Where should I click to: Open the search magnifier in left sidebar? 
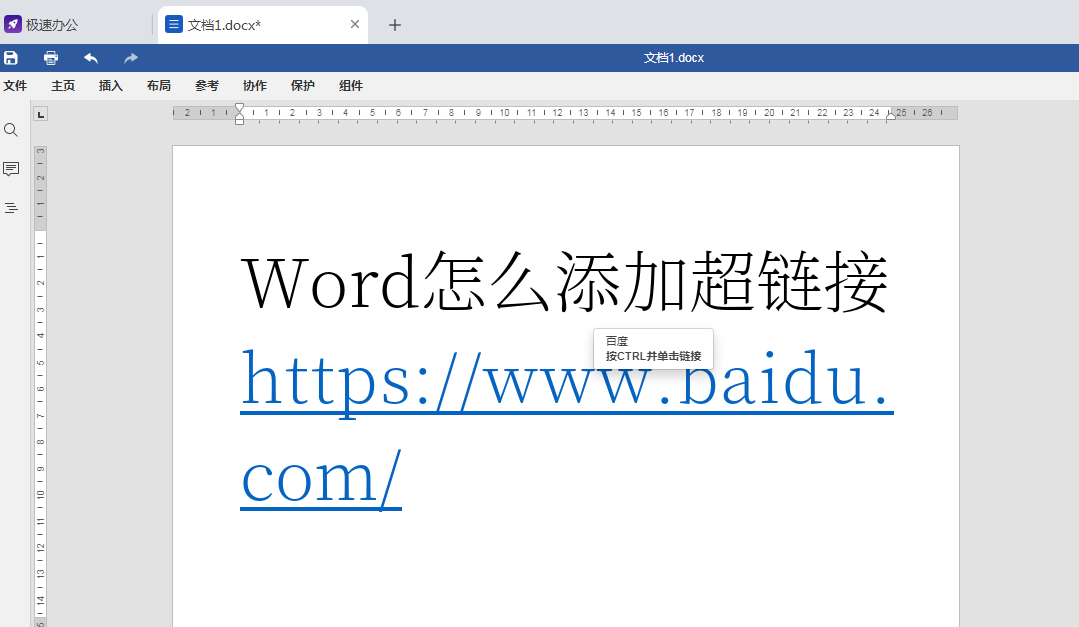(11, 130)
